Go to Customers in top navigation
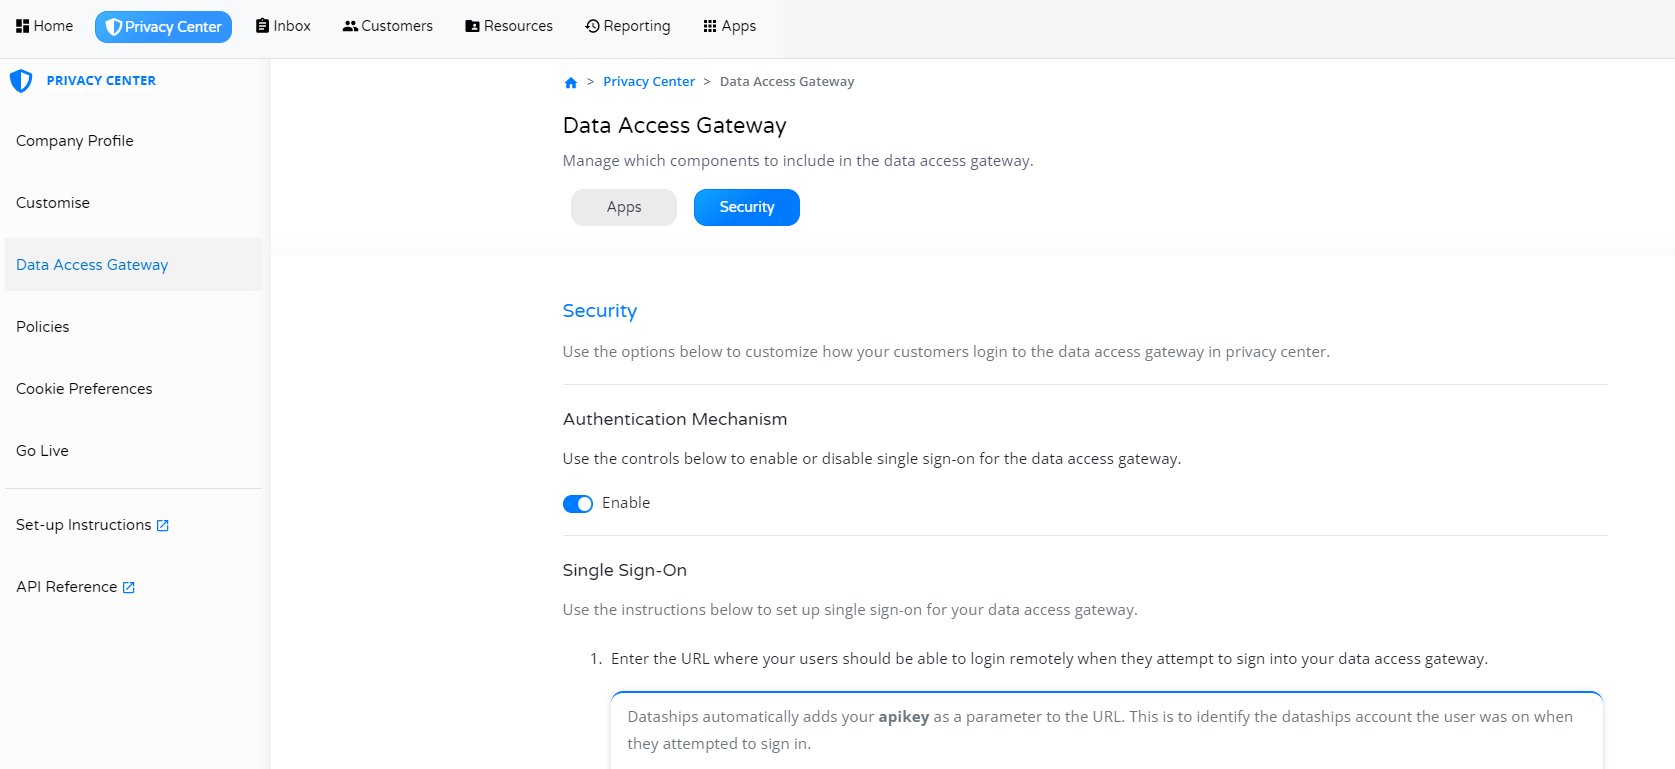 [387, 26]
